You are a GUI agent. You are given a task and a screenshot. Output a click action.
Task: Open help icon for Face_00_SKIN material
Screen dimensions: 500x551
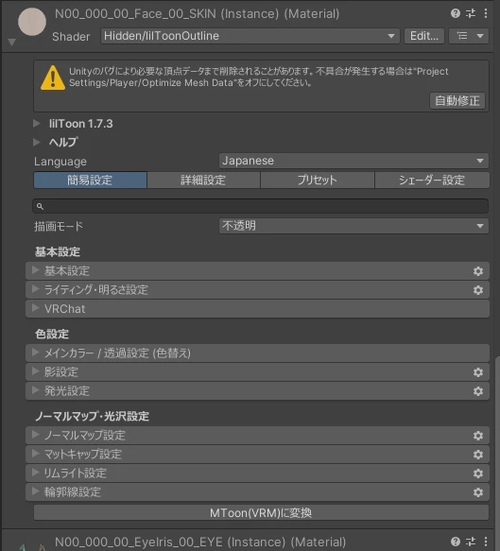coord(455,13)
